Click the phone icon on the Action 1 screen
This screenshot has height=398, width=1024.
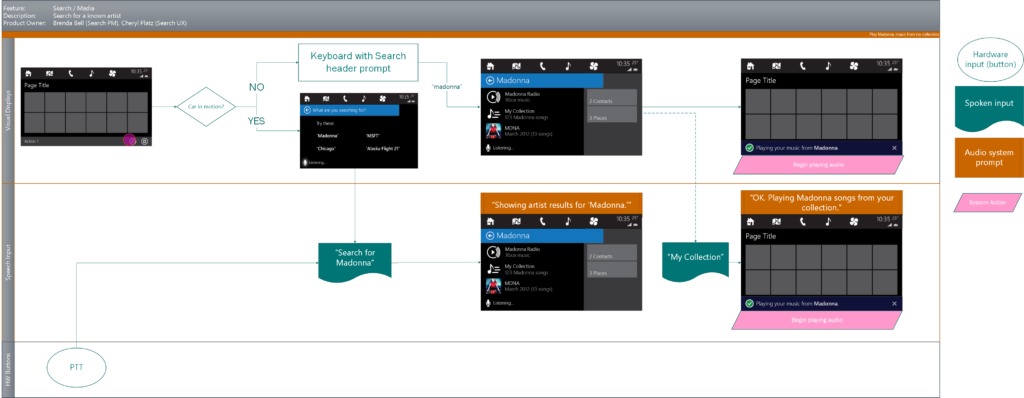[x=70, y=73]
